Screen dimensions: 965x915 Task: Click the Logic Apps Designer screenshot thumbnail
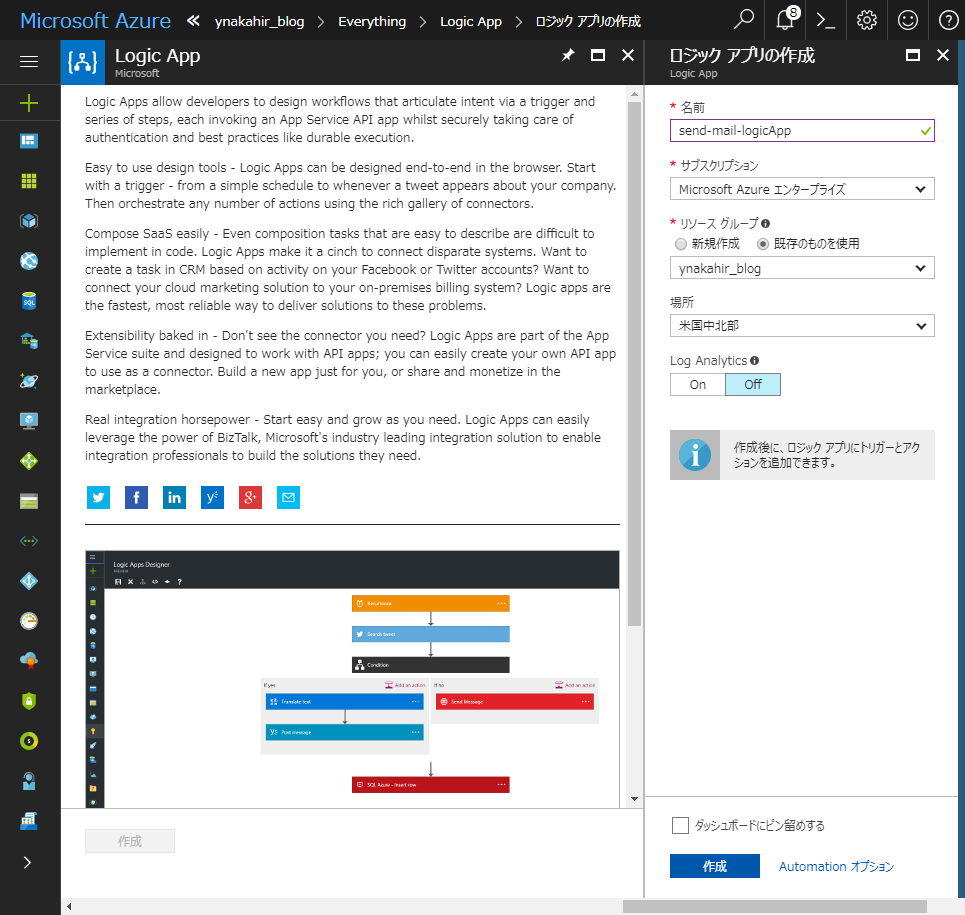(352, 679)
